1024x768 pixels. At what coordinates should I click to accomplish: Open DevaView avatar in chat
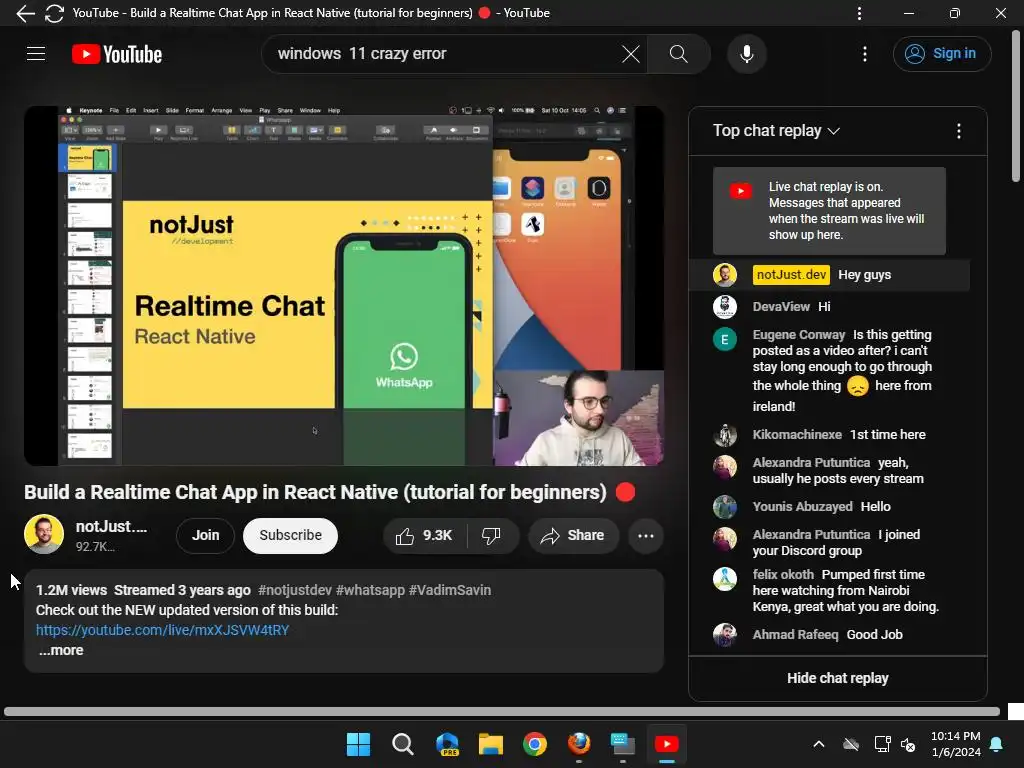724,307
